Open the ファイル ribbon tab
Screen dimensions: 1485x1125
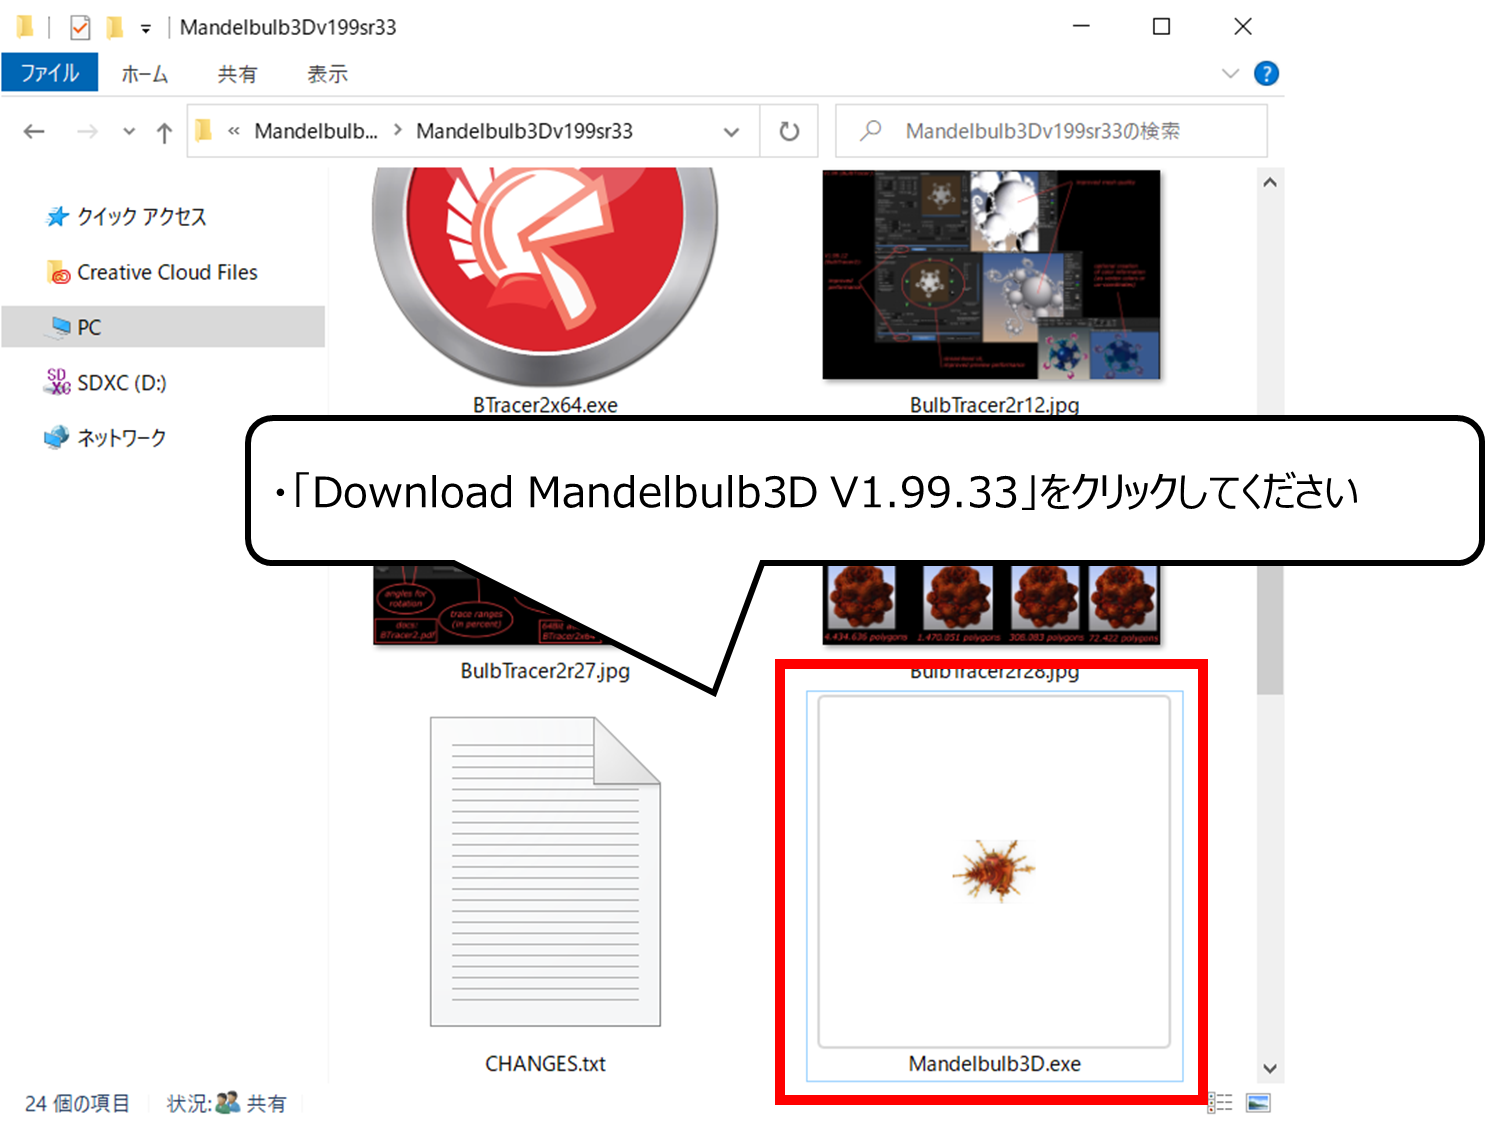pyautogui.click(x=49, y=73)
